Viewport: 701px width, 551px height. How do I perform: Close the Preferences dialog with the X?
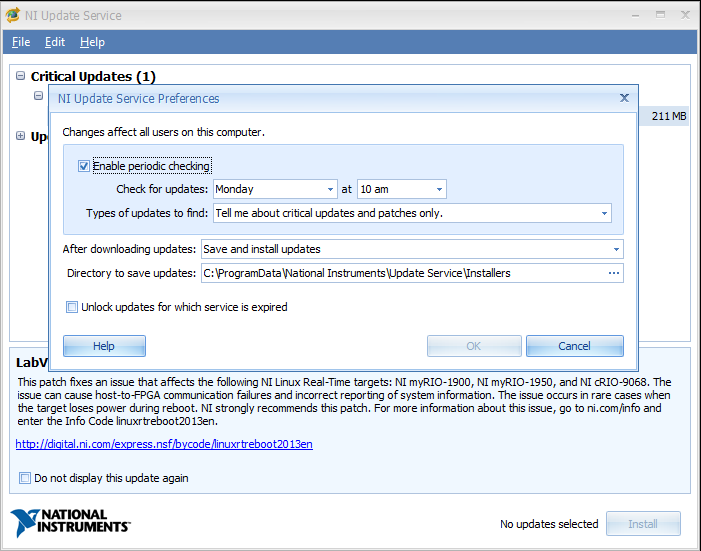tap(624, 98)
